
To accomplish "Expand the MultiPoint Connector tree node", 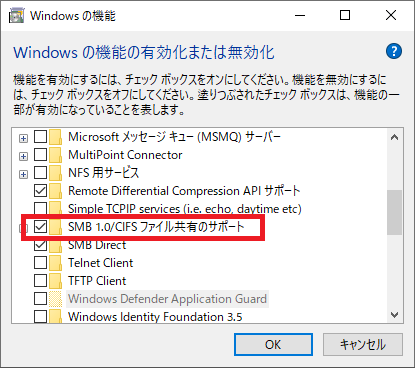I will pos(23,156).
